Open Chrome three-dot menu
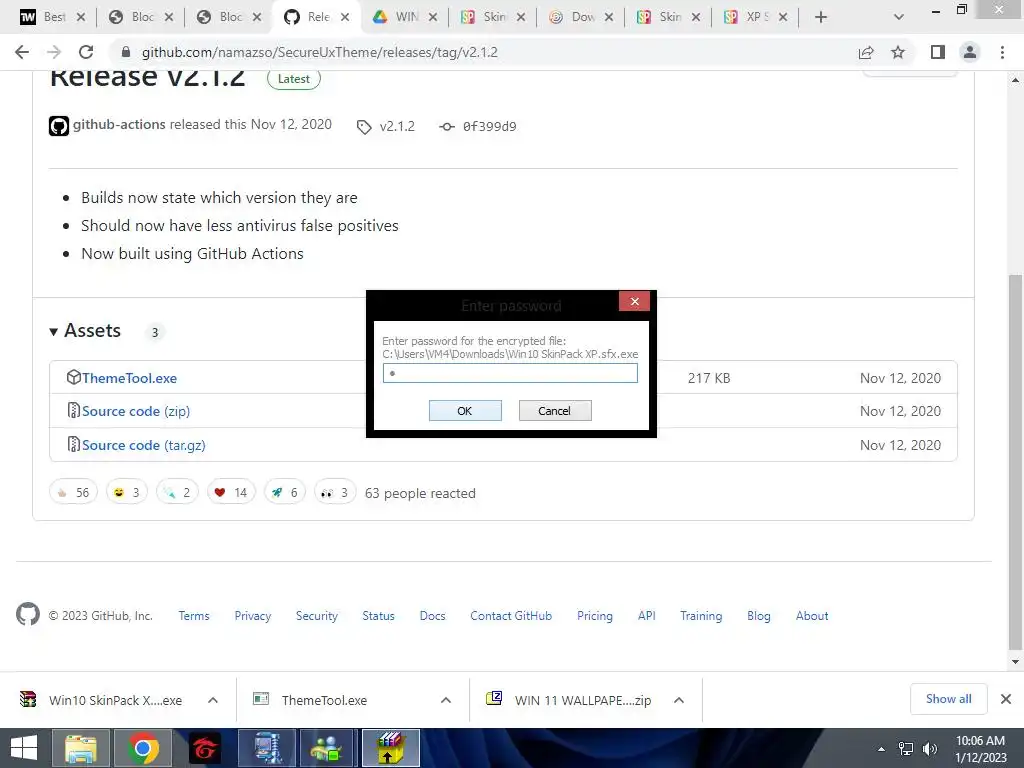The image size is (1024, 768). [1002, 52]
